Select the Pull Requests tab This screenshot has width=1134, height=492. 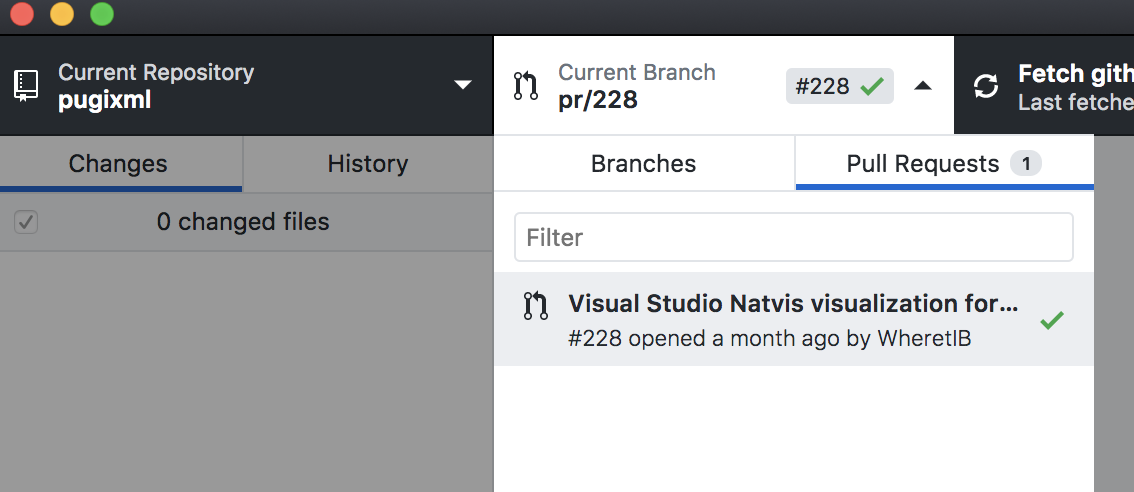pos(945,164)
